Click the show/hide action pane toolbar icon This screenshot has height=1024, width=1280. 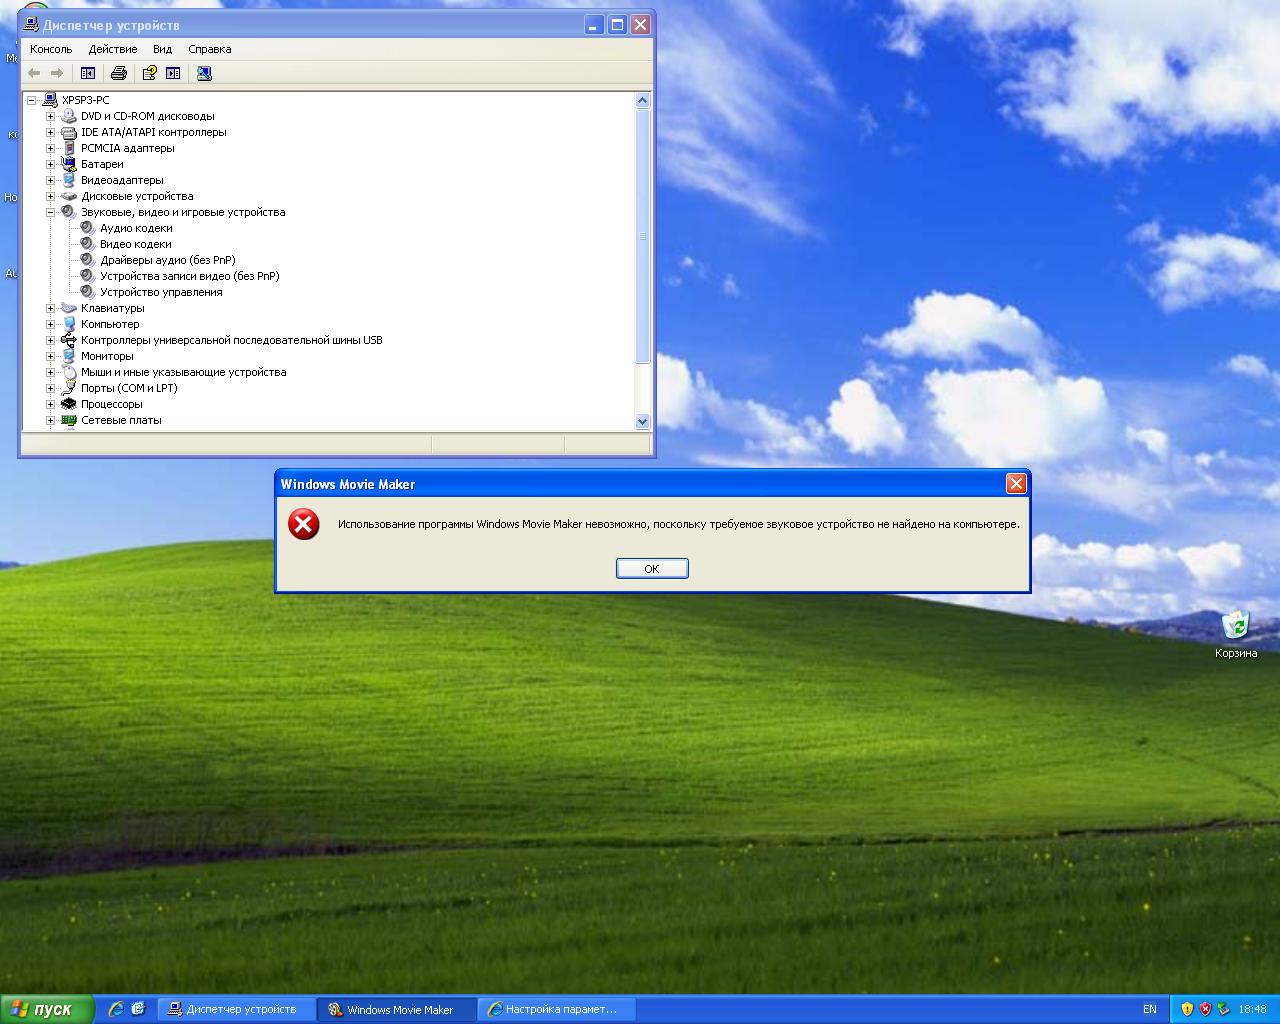point(173,73)
